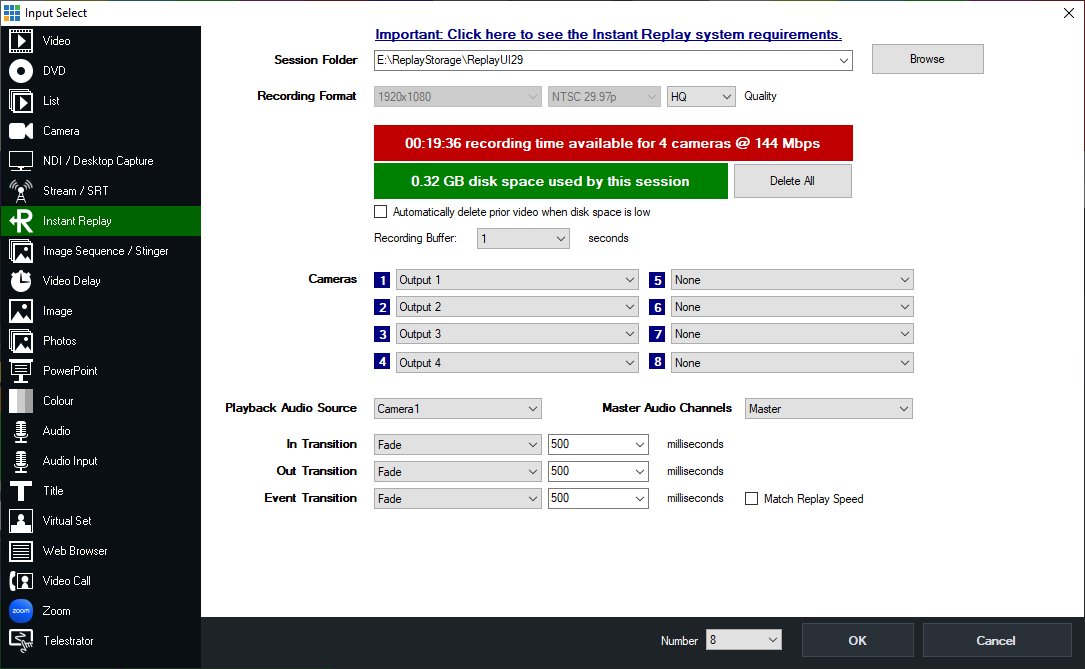Open the Instant Replay system requirements link

[x=608, y=35]
